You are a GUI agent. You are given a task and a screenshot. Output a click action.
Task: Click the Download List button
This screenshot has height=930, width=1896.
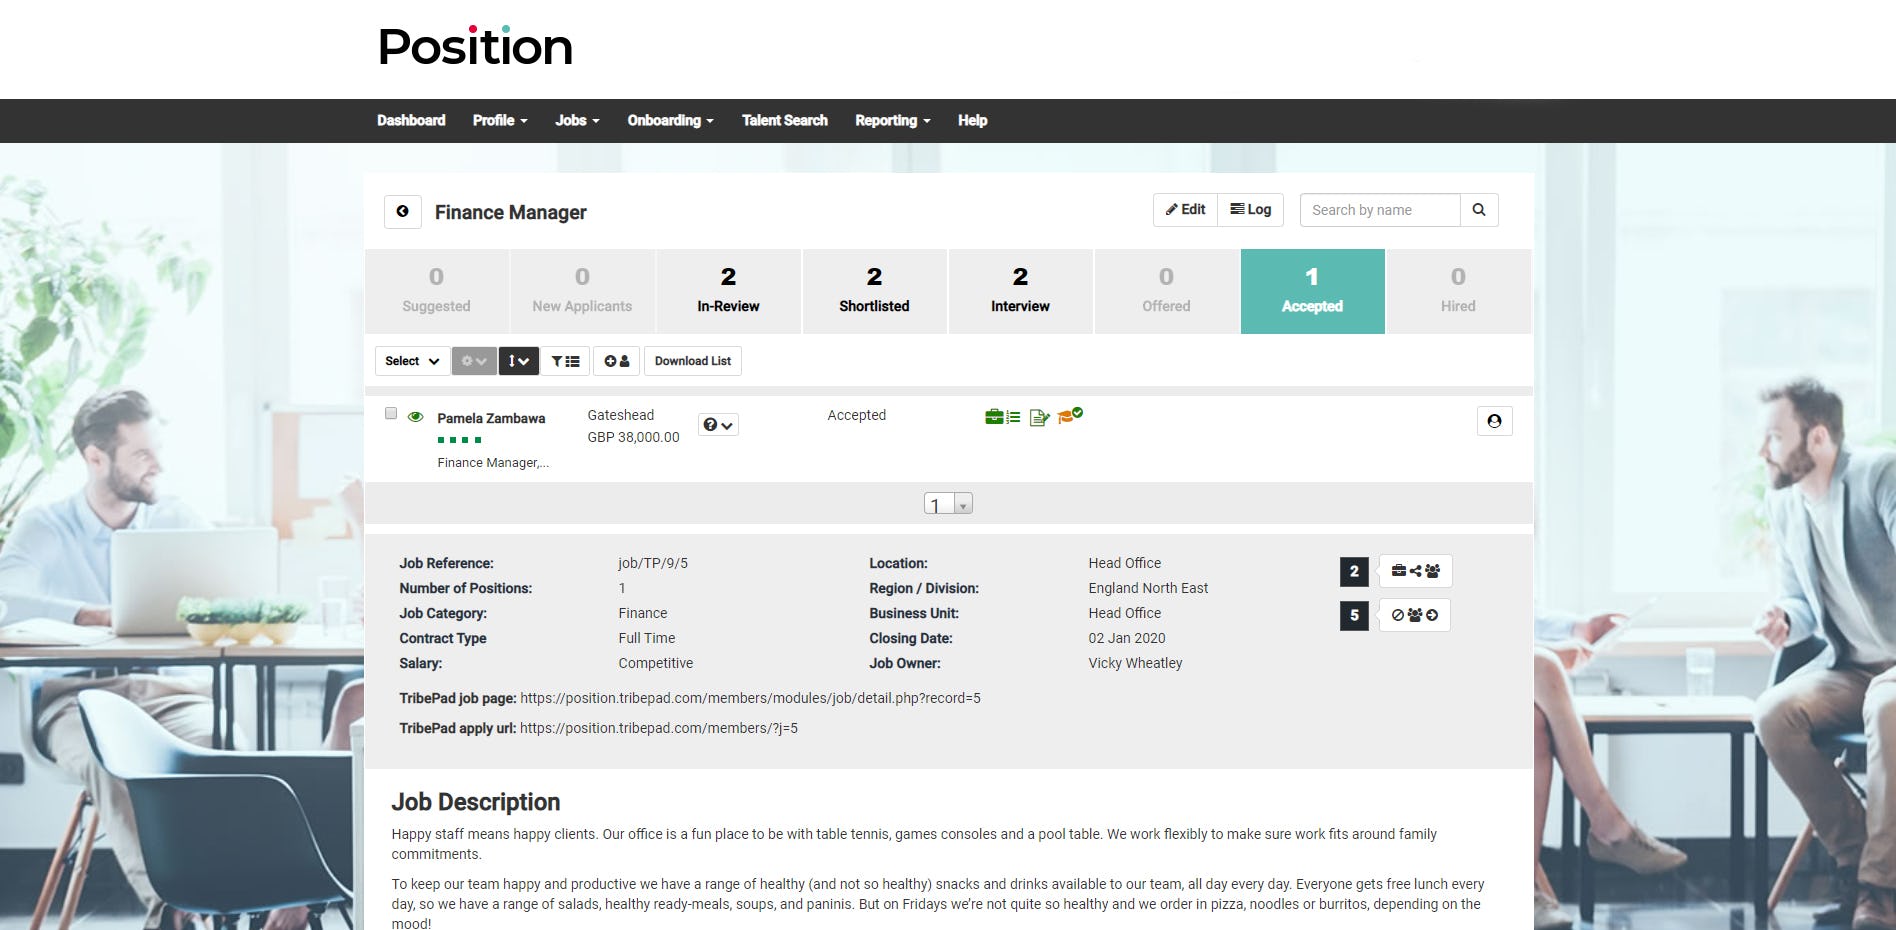(692, 361)
